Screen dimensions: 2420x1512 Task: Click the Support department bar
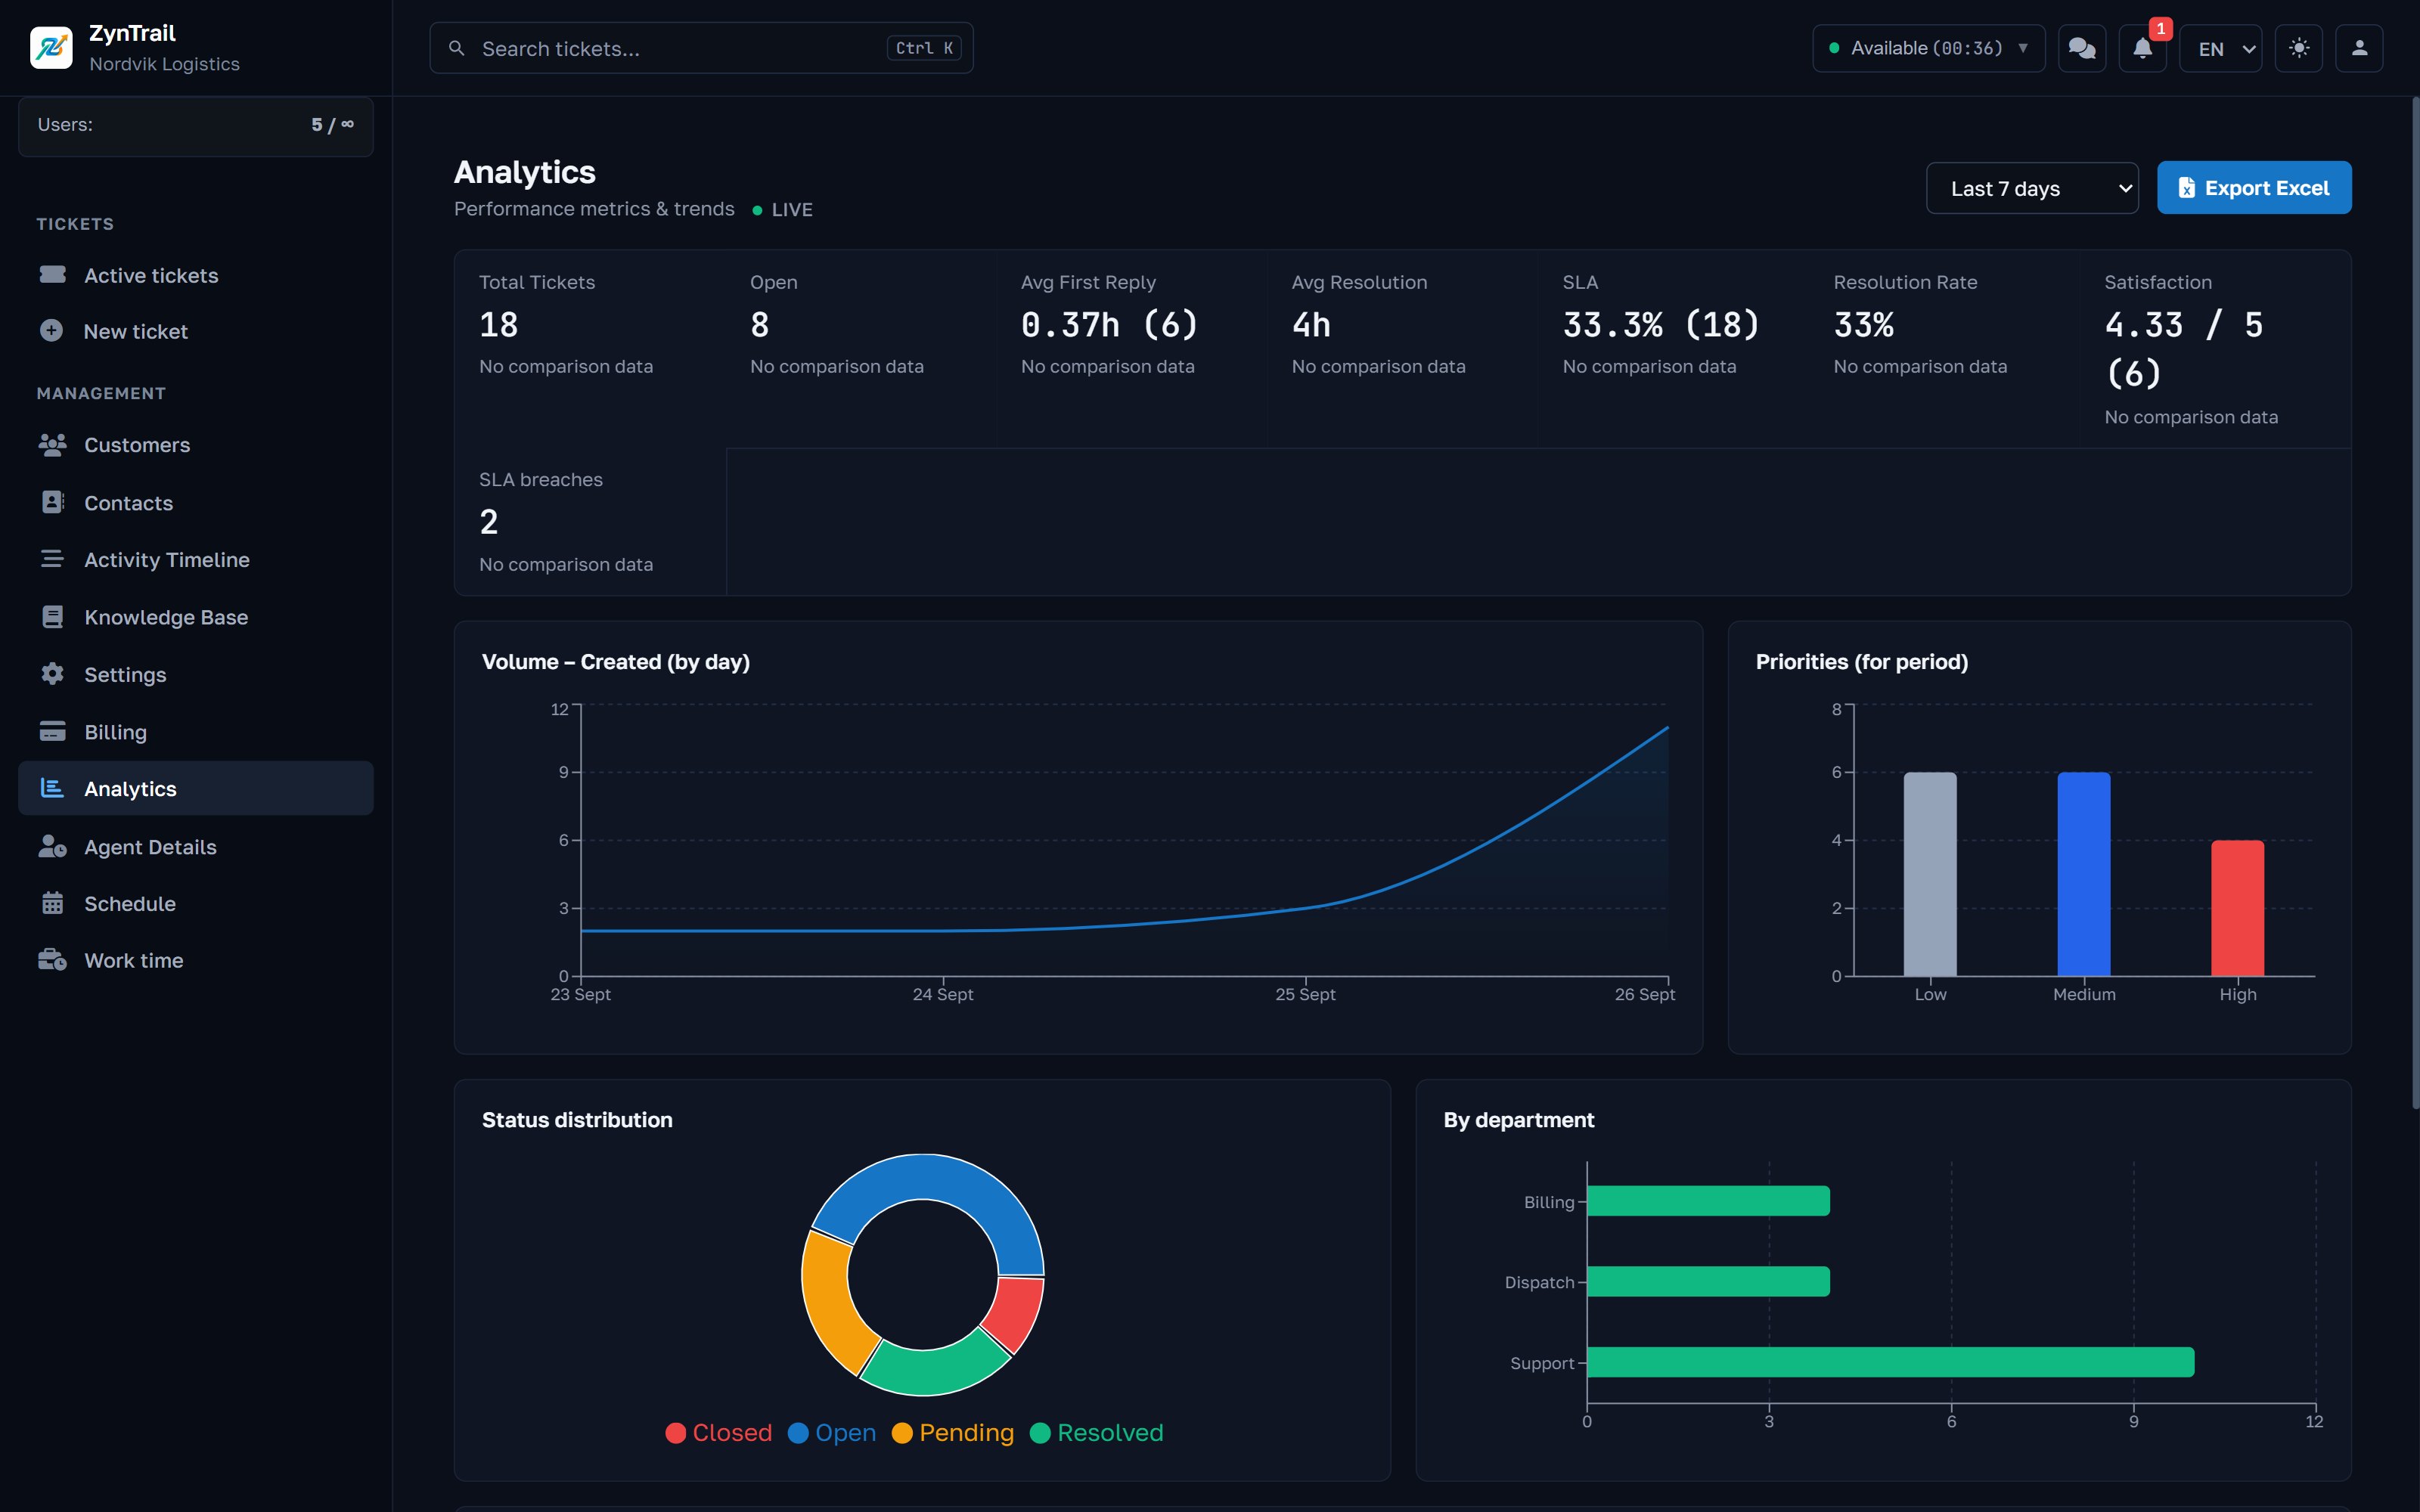pyautogui.click(x=1891, y=1362)
